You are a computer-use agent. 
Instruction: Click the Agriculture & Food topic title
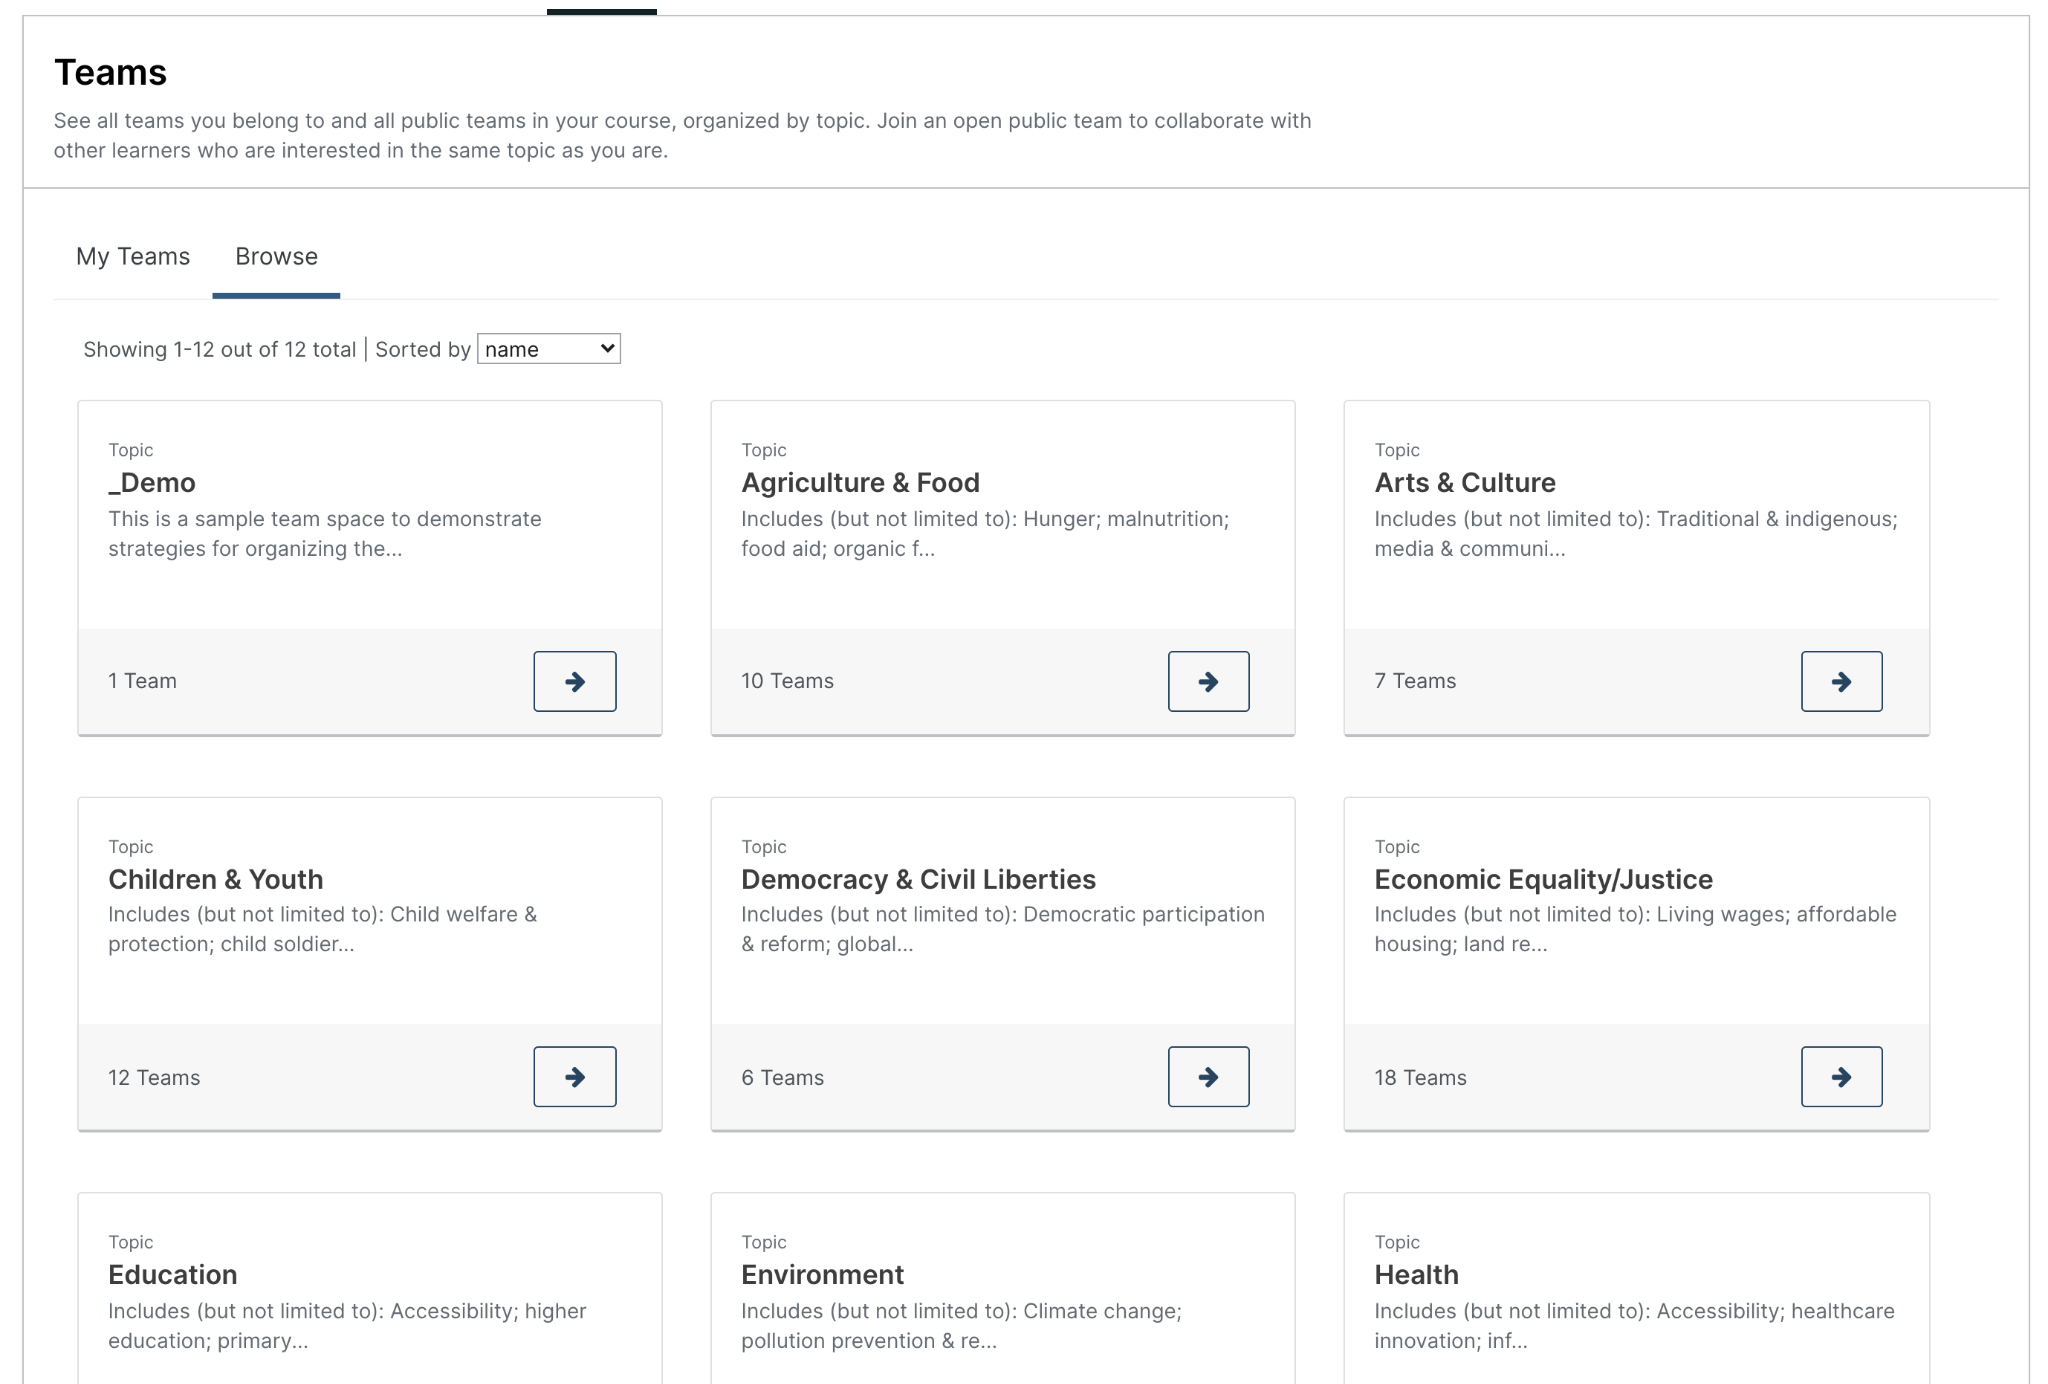860,482
